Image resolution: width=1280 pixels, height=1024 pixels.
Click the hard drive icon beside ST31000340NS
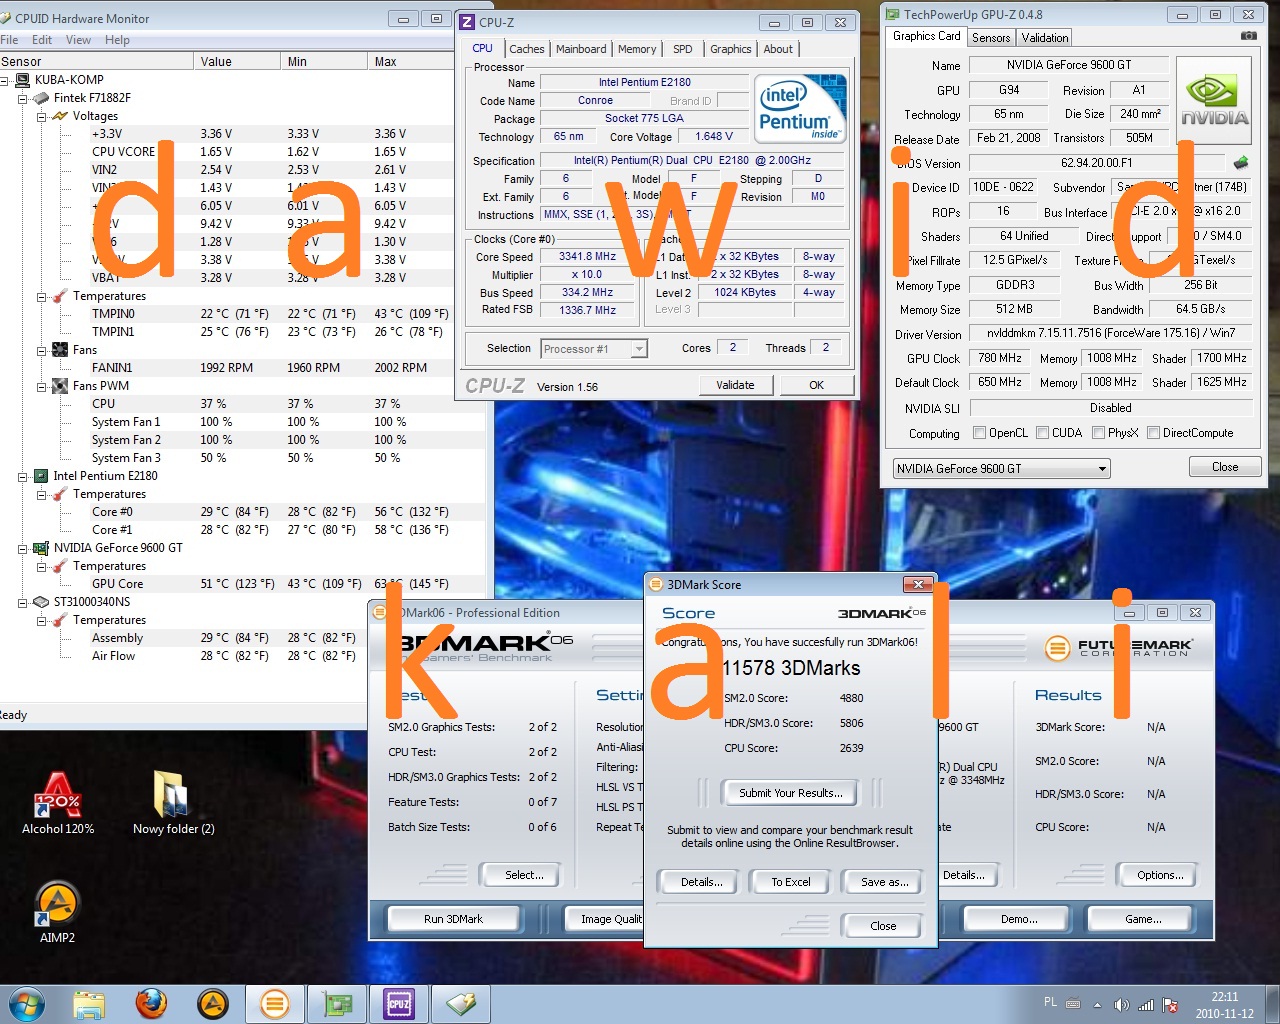(41, 602)
